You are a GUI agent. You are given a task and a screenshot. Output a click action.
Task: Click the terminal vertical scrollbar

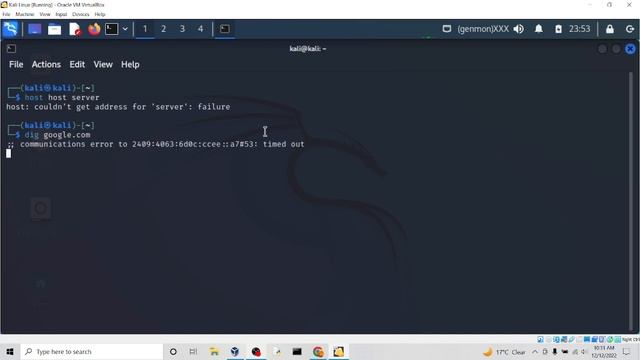pyautogui.click(x=631, y=202)
